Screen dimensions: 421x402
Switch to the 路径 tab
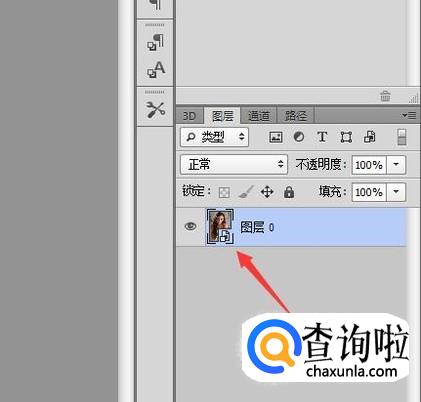(x=295, y=116)
